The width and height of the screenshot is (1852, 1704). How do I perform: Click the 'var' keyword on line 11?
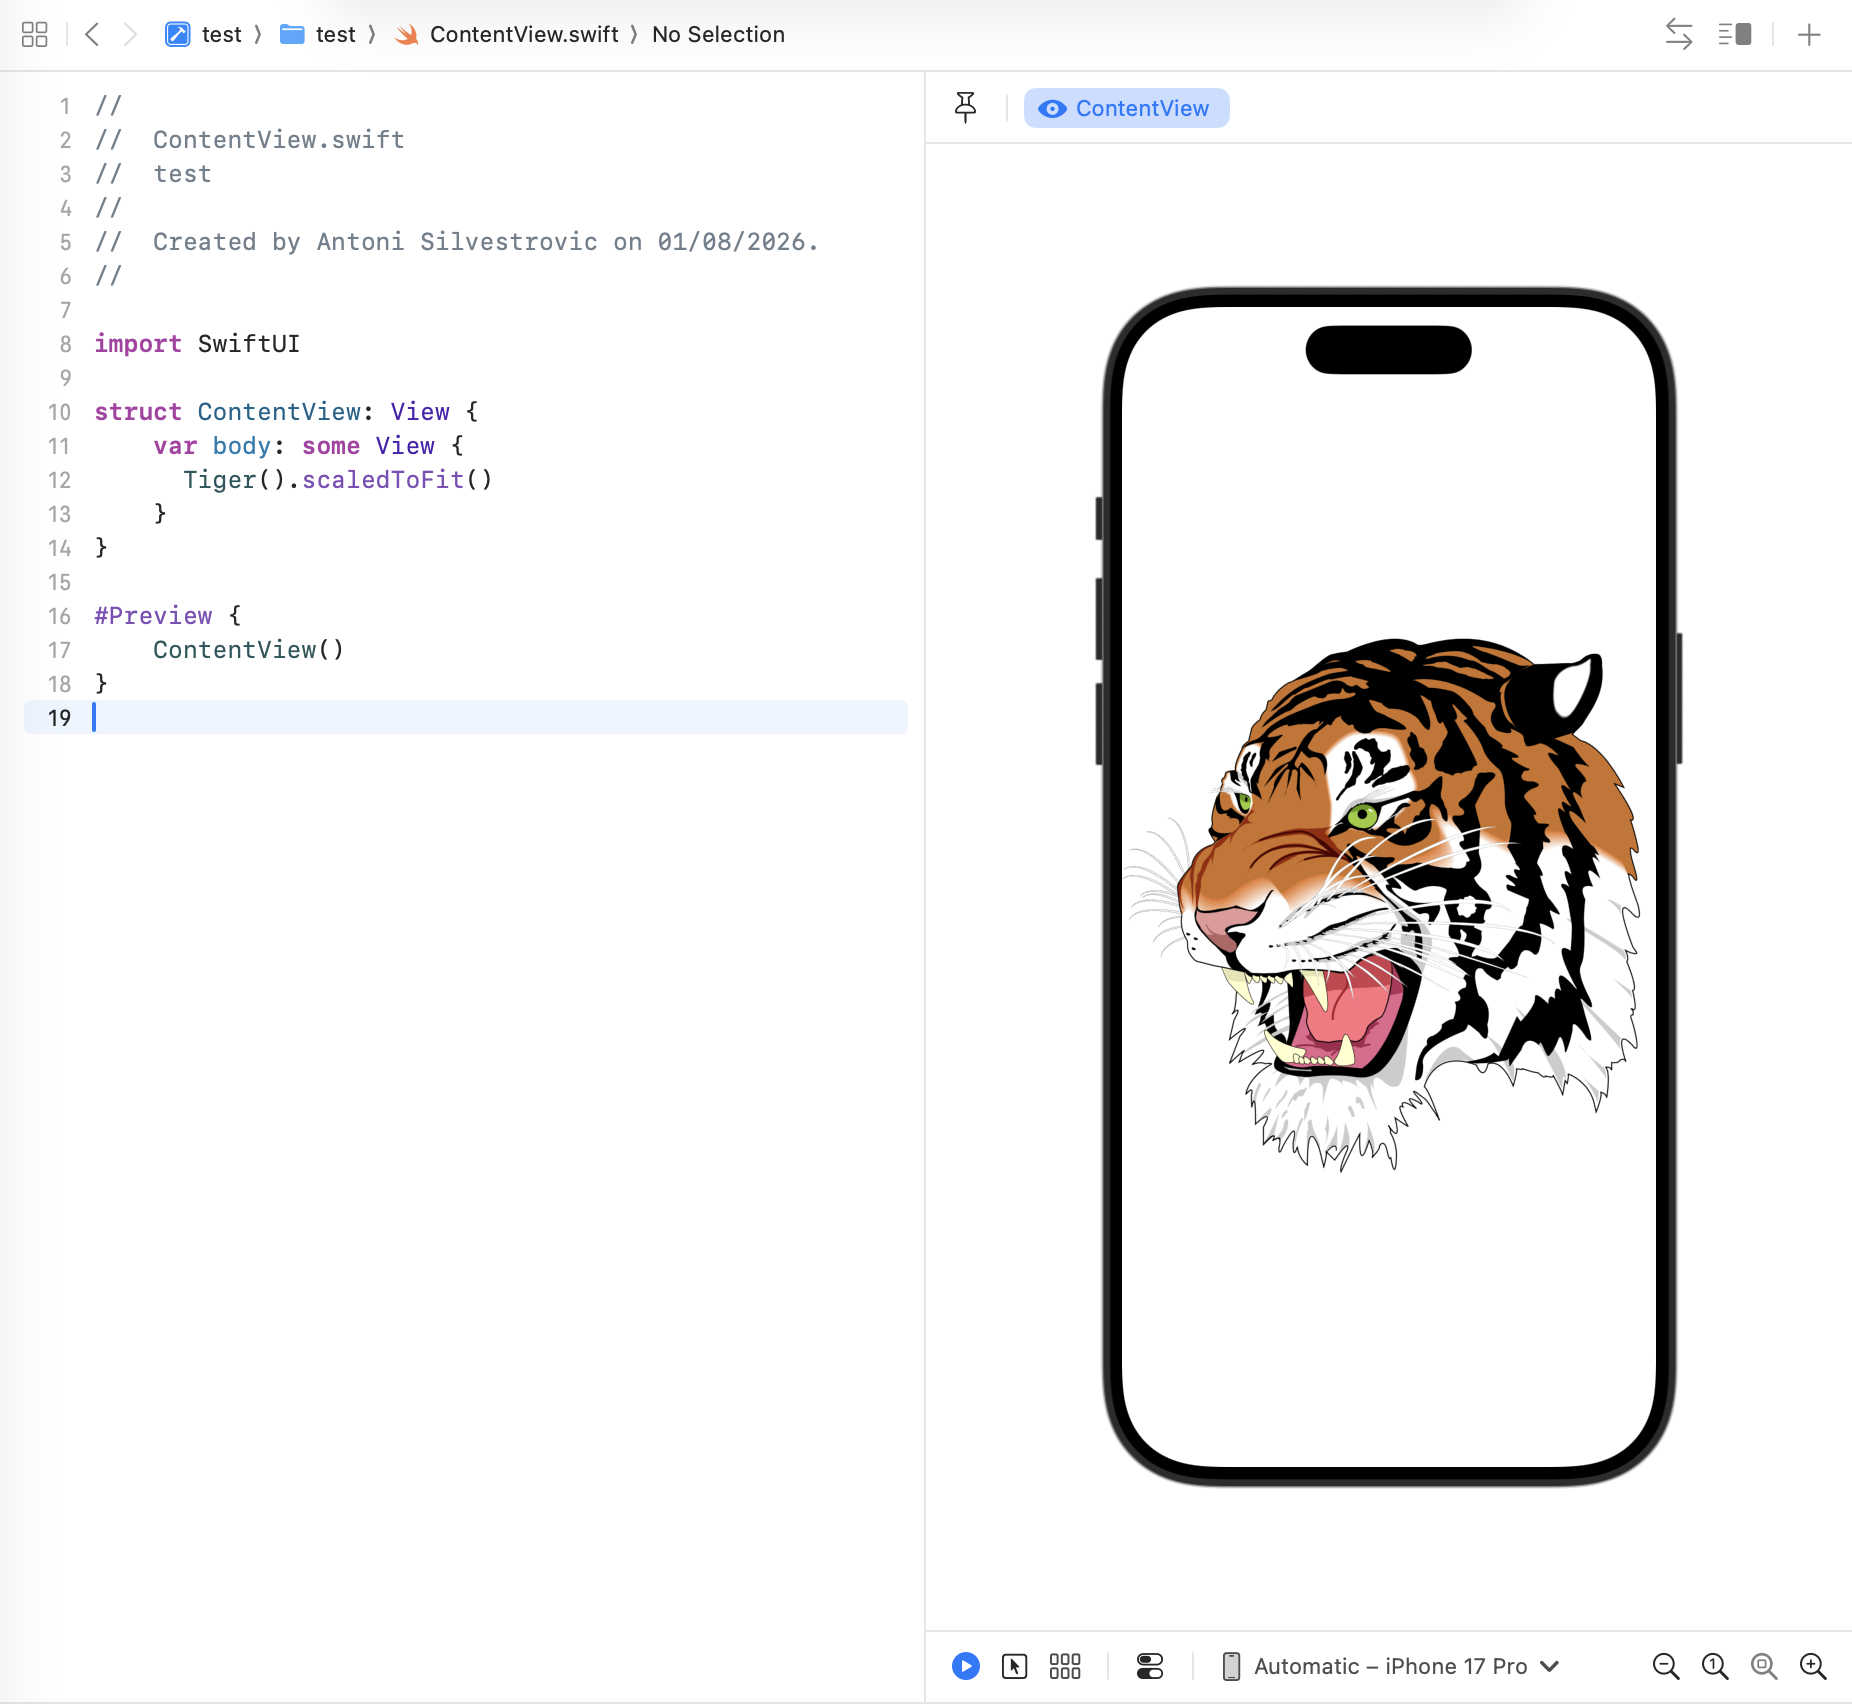click(x=175, y=446)
